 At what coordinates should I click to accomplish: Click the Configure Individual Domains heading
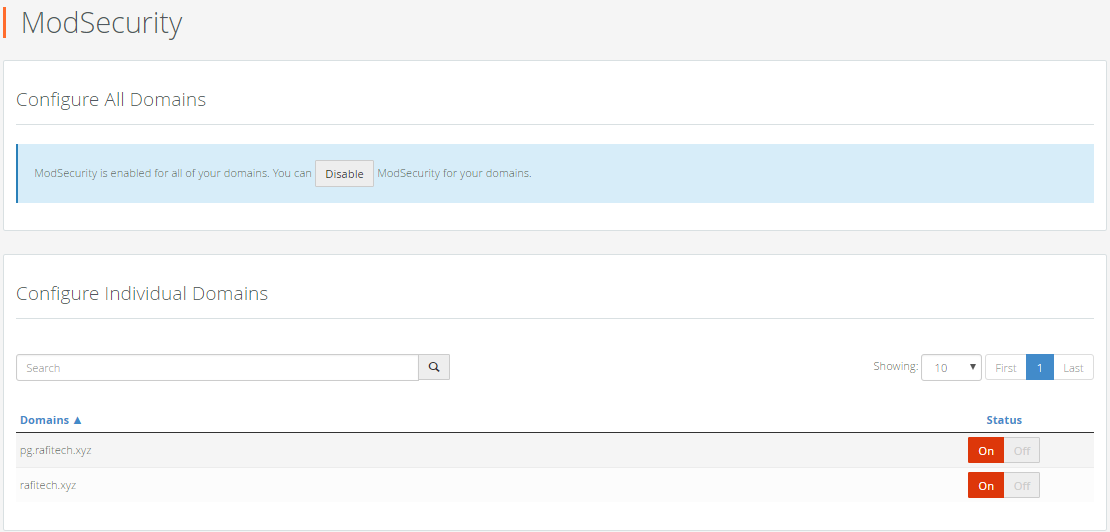click(x=142, y=294)
